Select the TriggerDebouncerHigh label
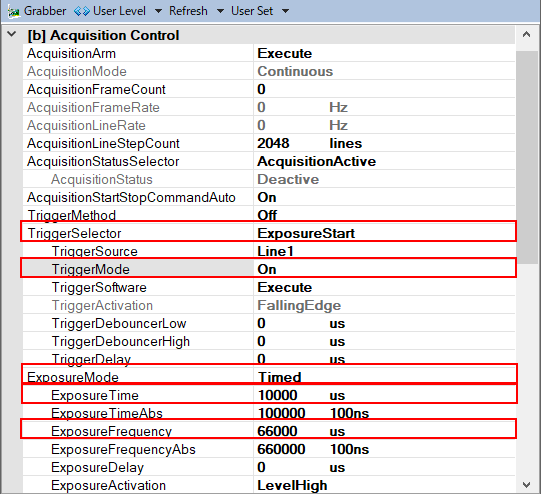Viewport: 541px width, 494px height. [121, 341]
